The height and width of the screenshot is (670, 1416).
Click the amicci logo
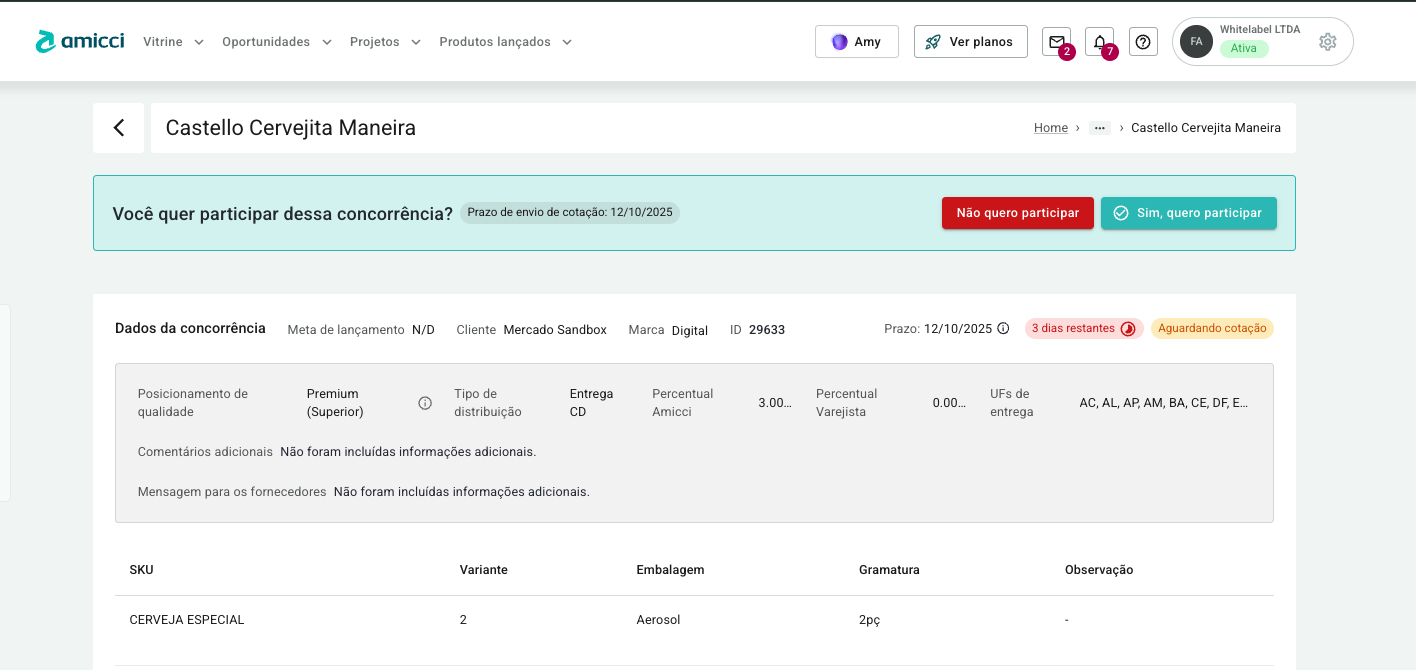click(80, 41)
